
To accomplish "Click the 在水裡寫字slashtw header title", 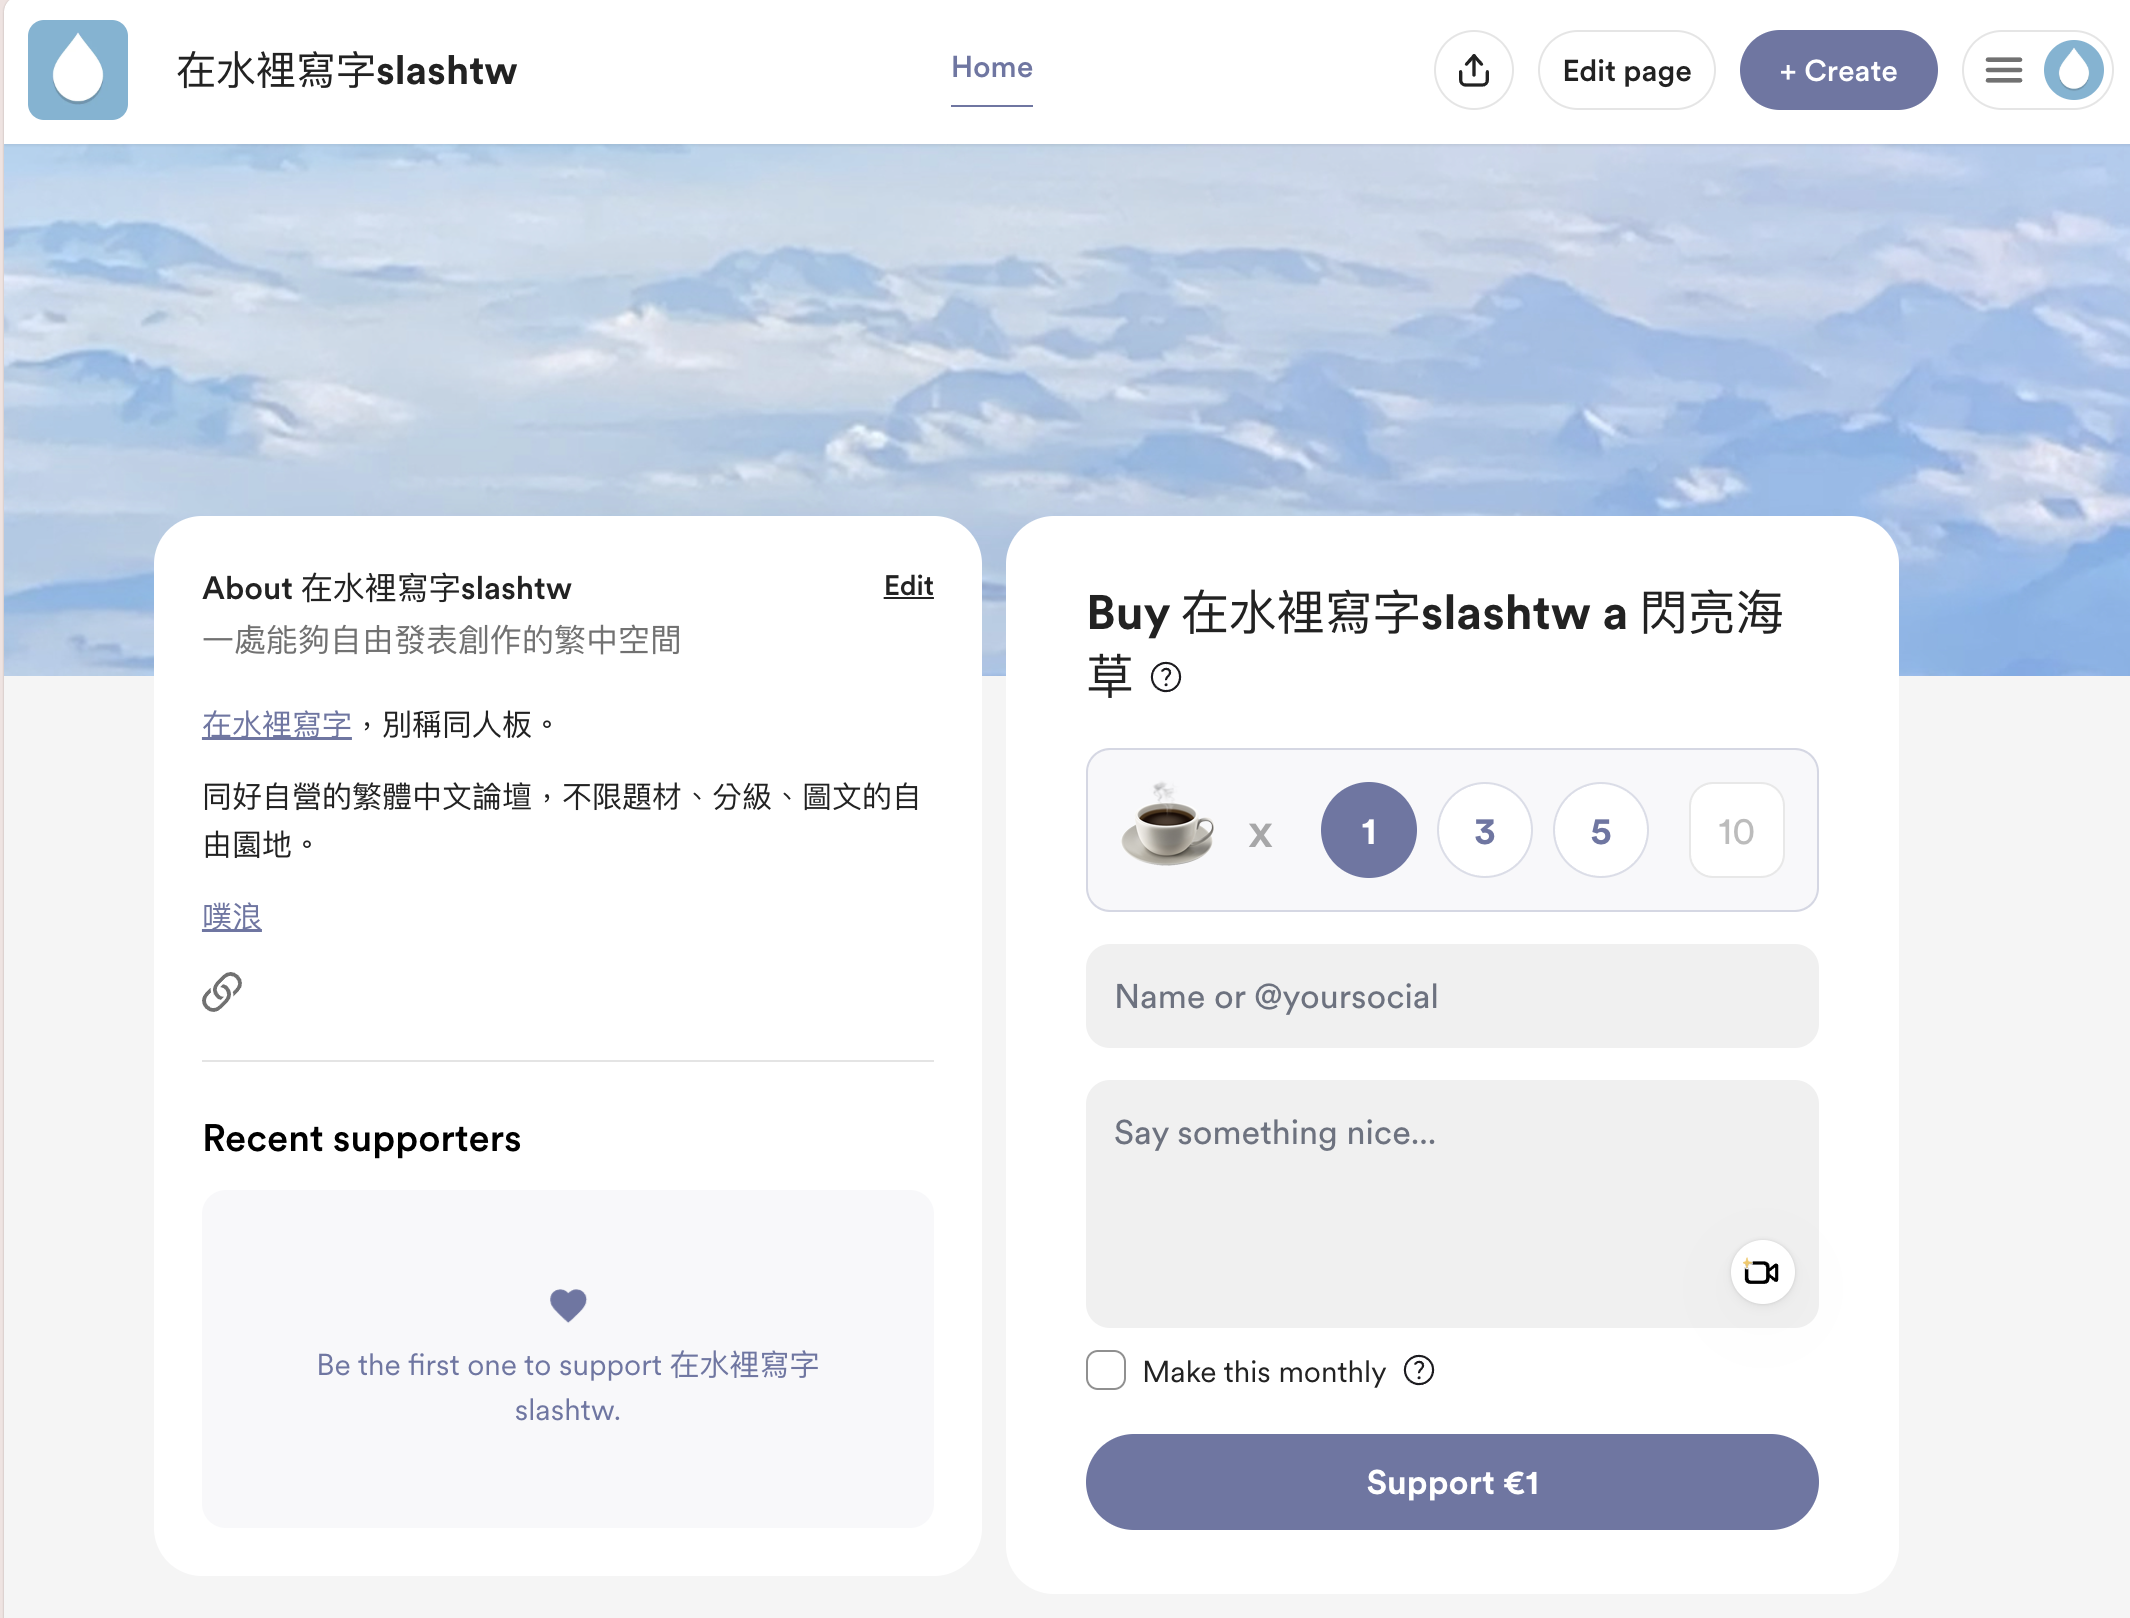I will [347, 70].
